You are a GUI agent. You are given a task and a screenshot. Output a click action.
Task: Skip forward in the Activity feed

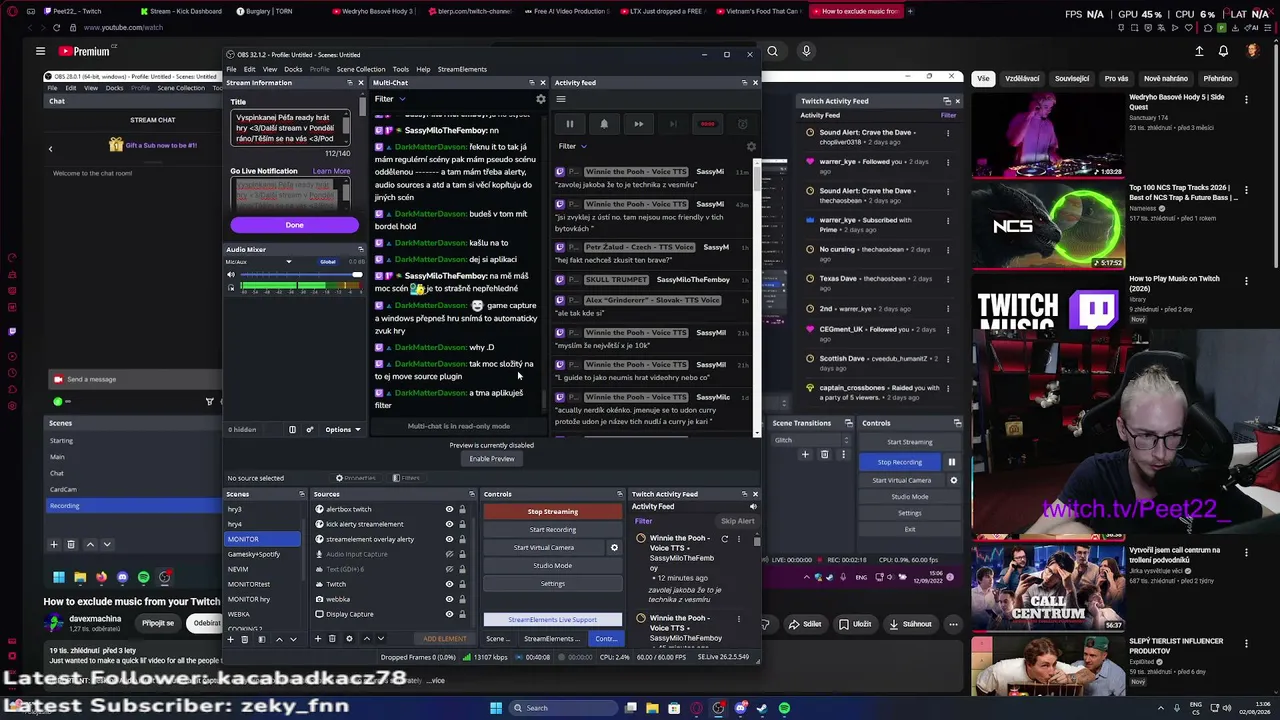point(638,124)
